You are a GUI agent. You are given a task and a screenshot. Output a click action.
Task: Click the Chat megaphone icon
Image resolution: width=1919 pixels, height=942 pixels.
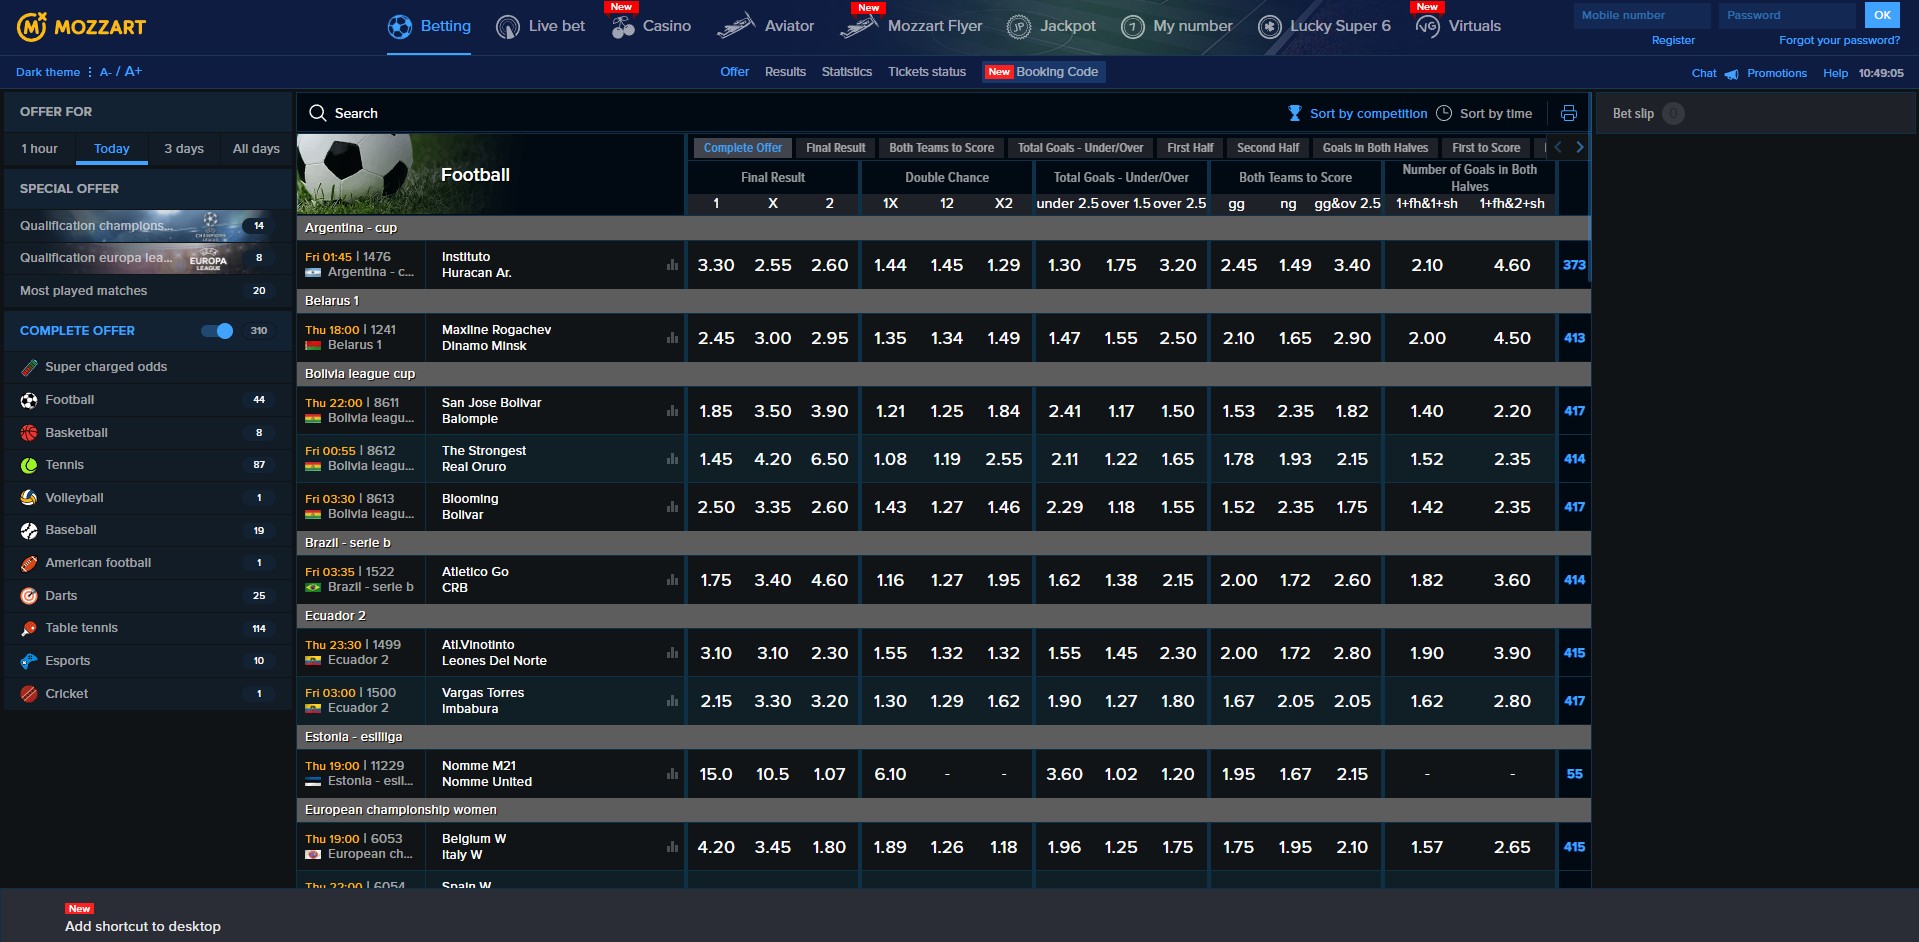[1731, 74]
